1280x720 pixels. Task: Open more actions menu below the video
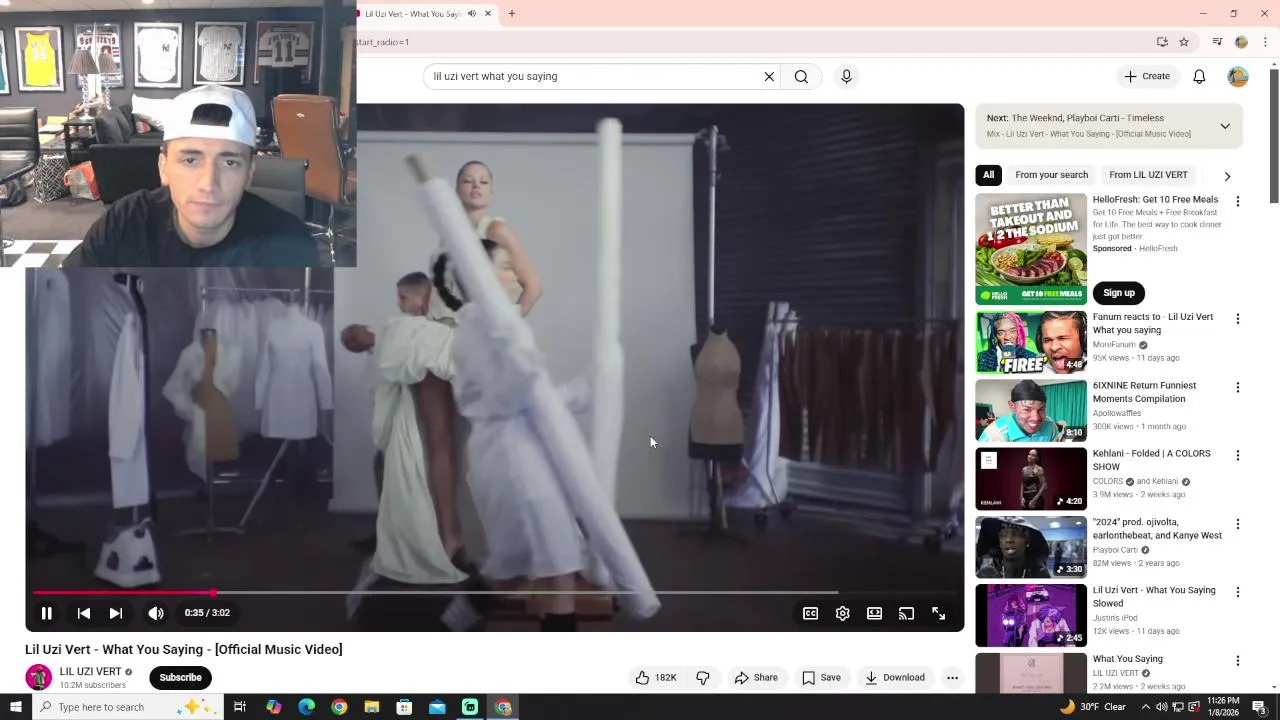click(952, 678)
